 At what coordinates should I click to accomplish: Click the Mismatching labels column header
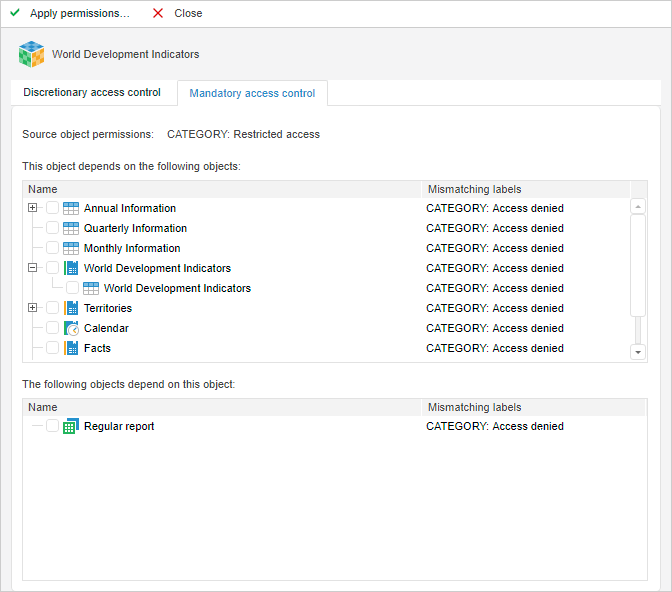474,189
